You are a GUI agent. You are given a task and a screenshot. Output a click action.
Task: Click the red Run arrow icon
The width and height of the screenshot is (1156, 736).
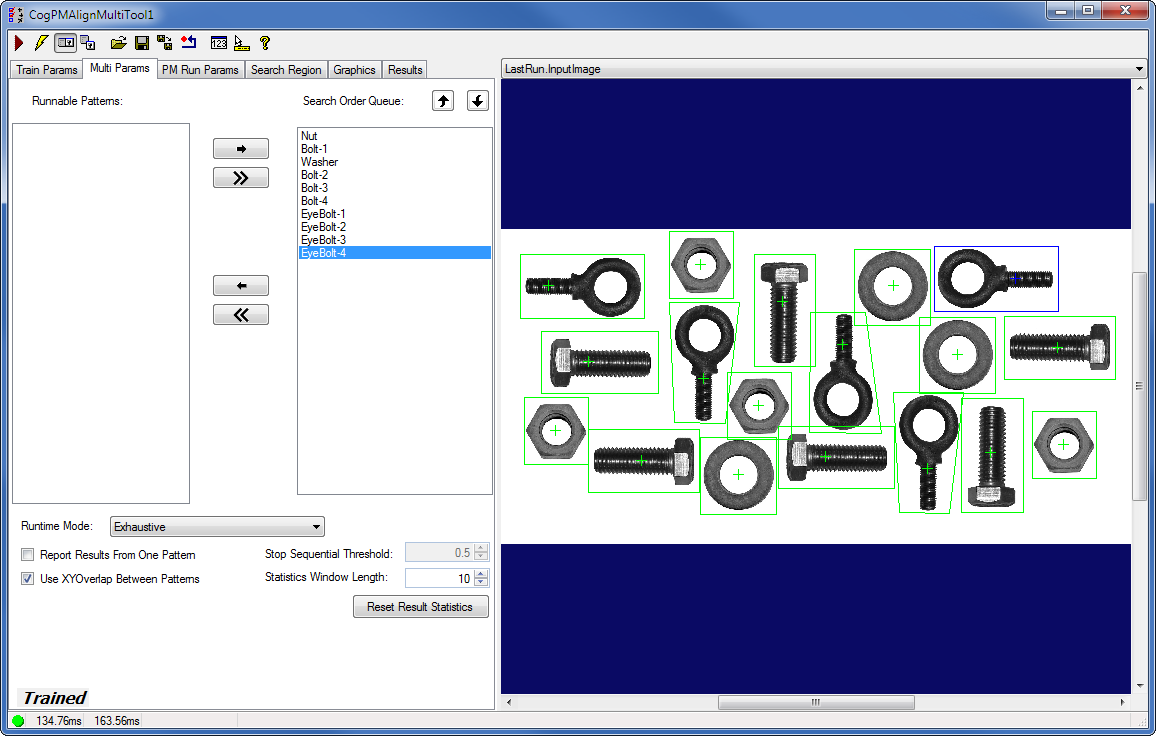19,43
